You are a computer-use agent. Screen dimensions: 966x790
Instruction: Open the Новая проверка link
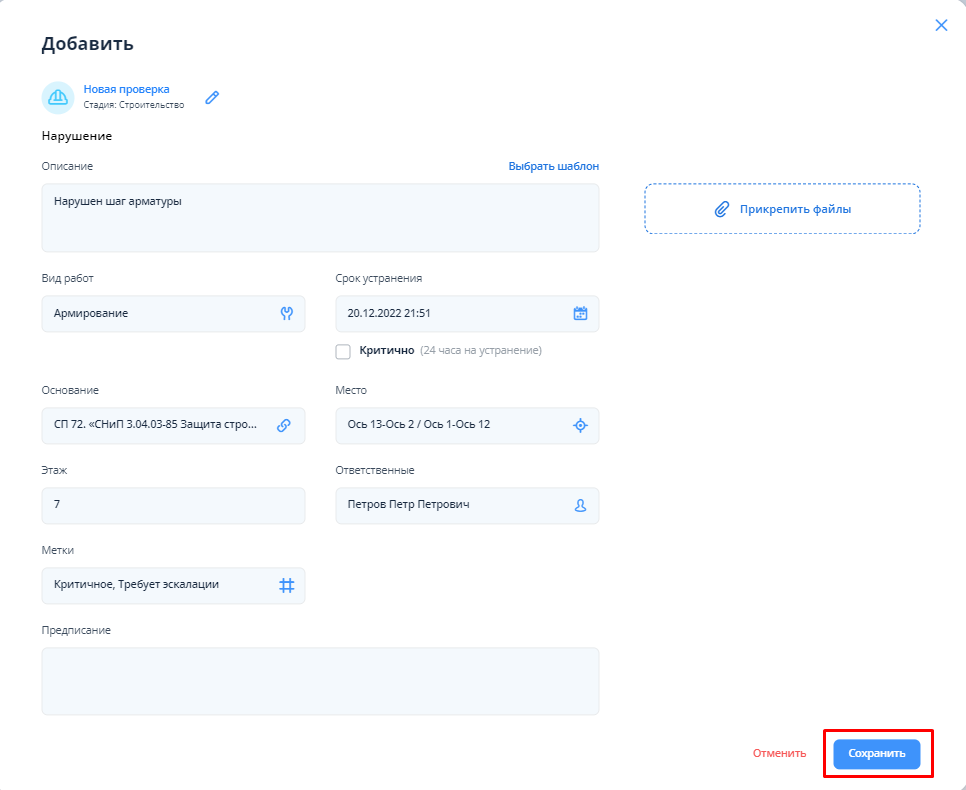tap(126, 89)
